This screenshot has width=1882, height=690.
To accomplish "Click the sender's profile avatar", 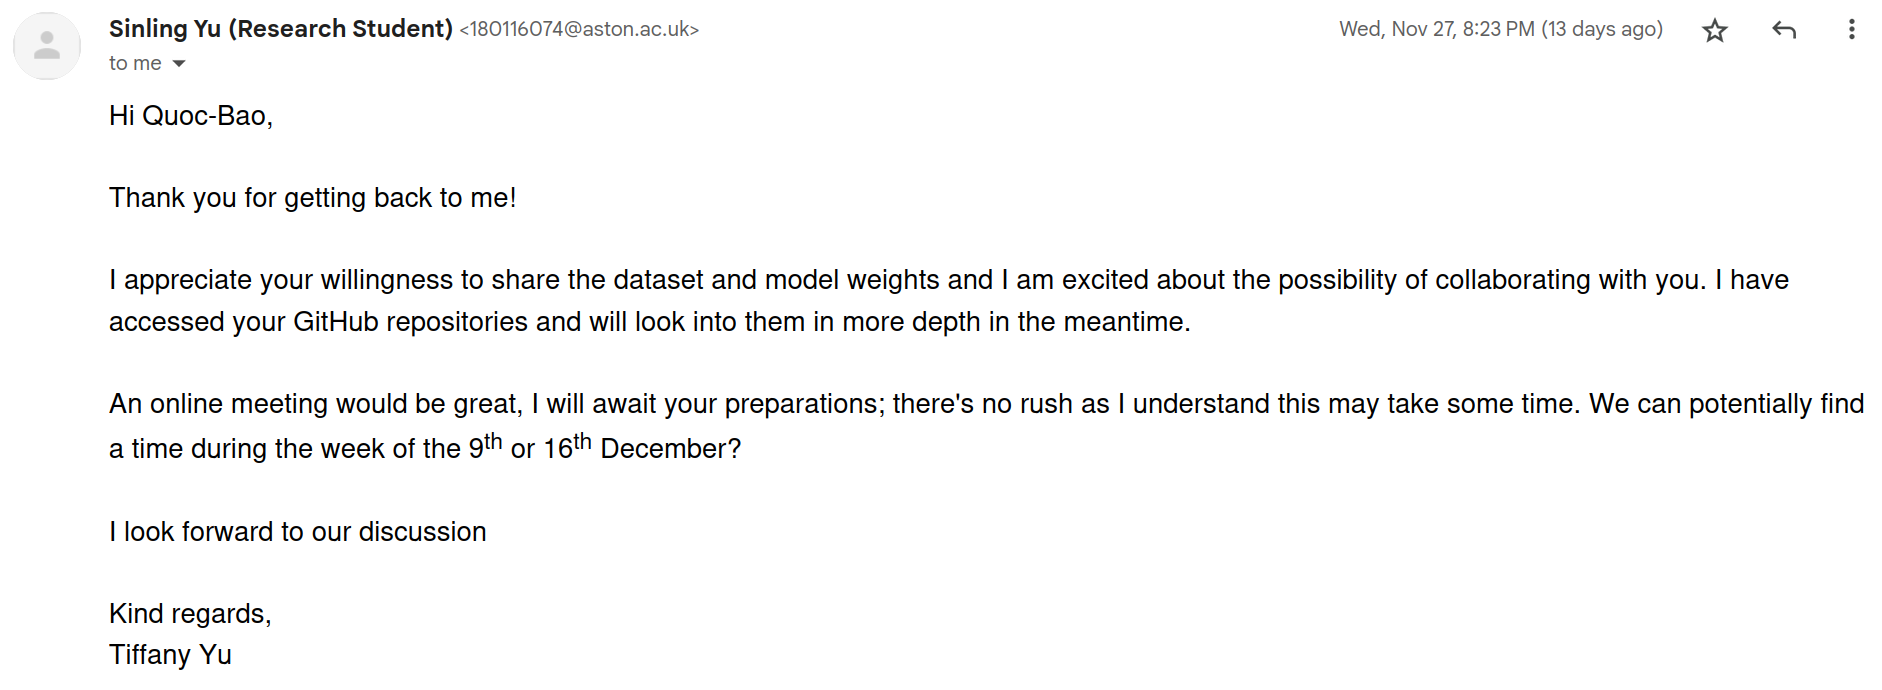I will [47, 46].
